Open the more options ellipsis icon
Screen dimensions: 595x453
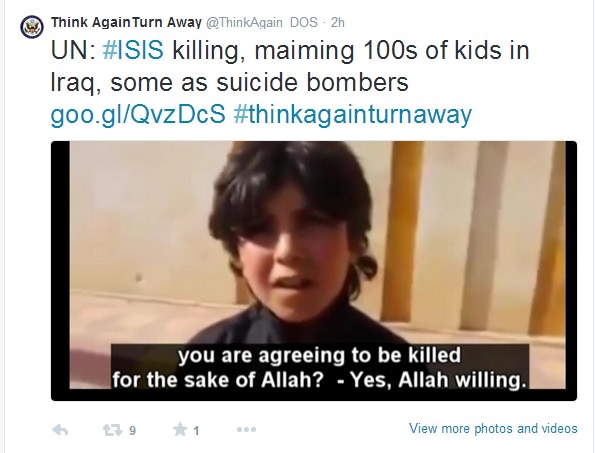(246, 430)
